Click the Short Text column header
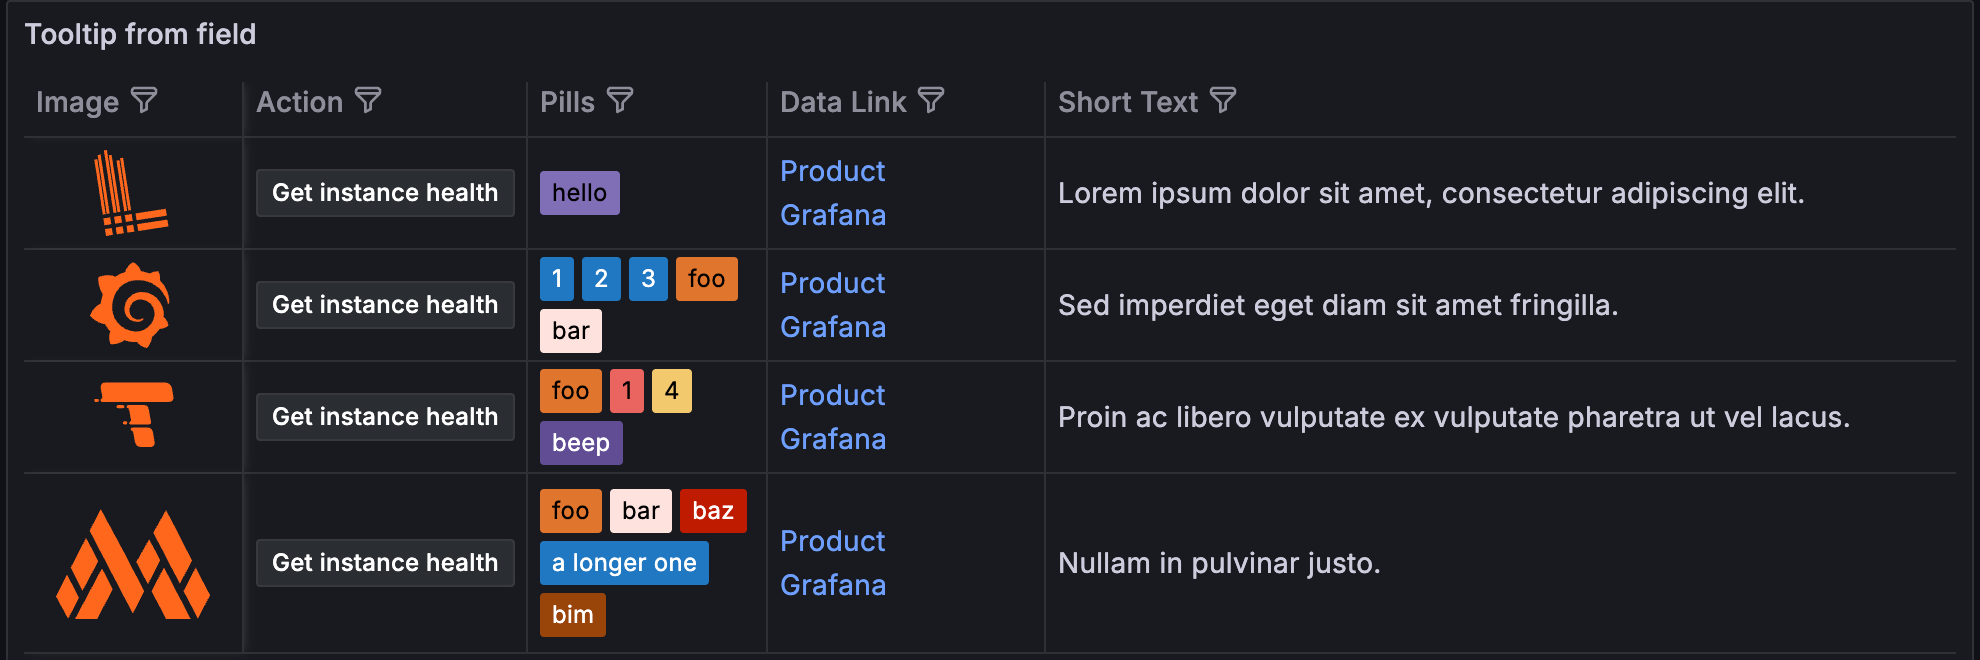Viewport: 1980px width, 660px height. pyautogui.click(x=1127, y=102)
